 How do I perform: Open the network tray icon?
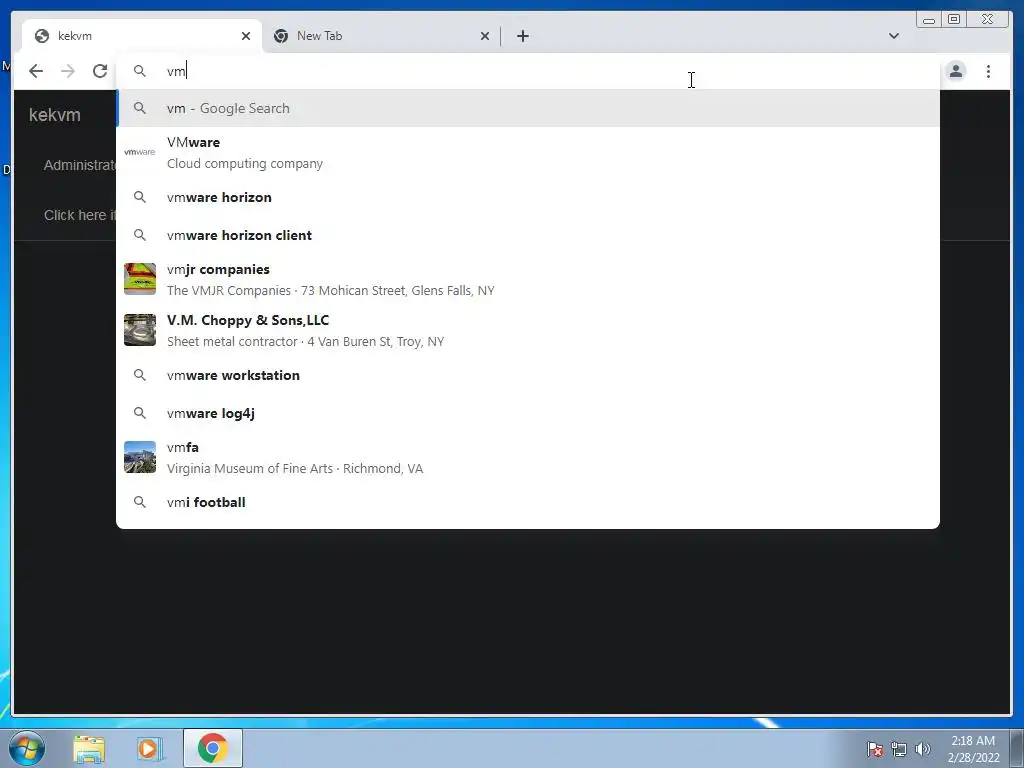coord(899,749)
